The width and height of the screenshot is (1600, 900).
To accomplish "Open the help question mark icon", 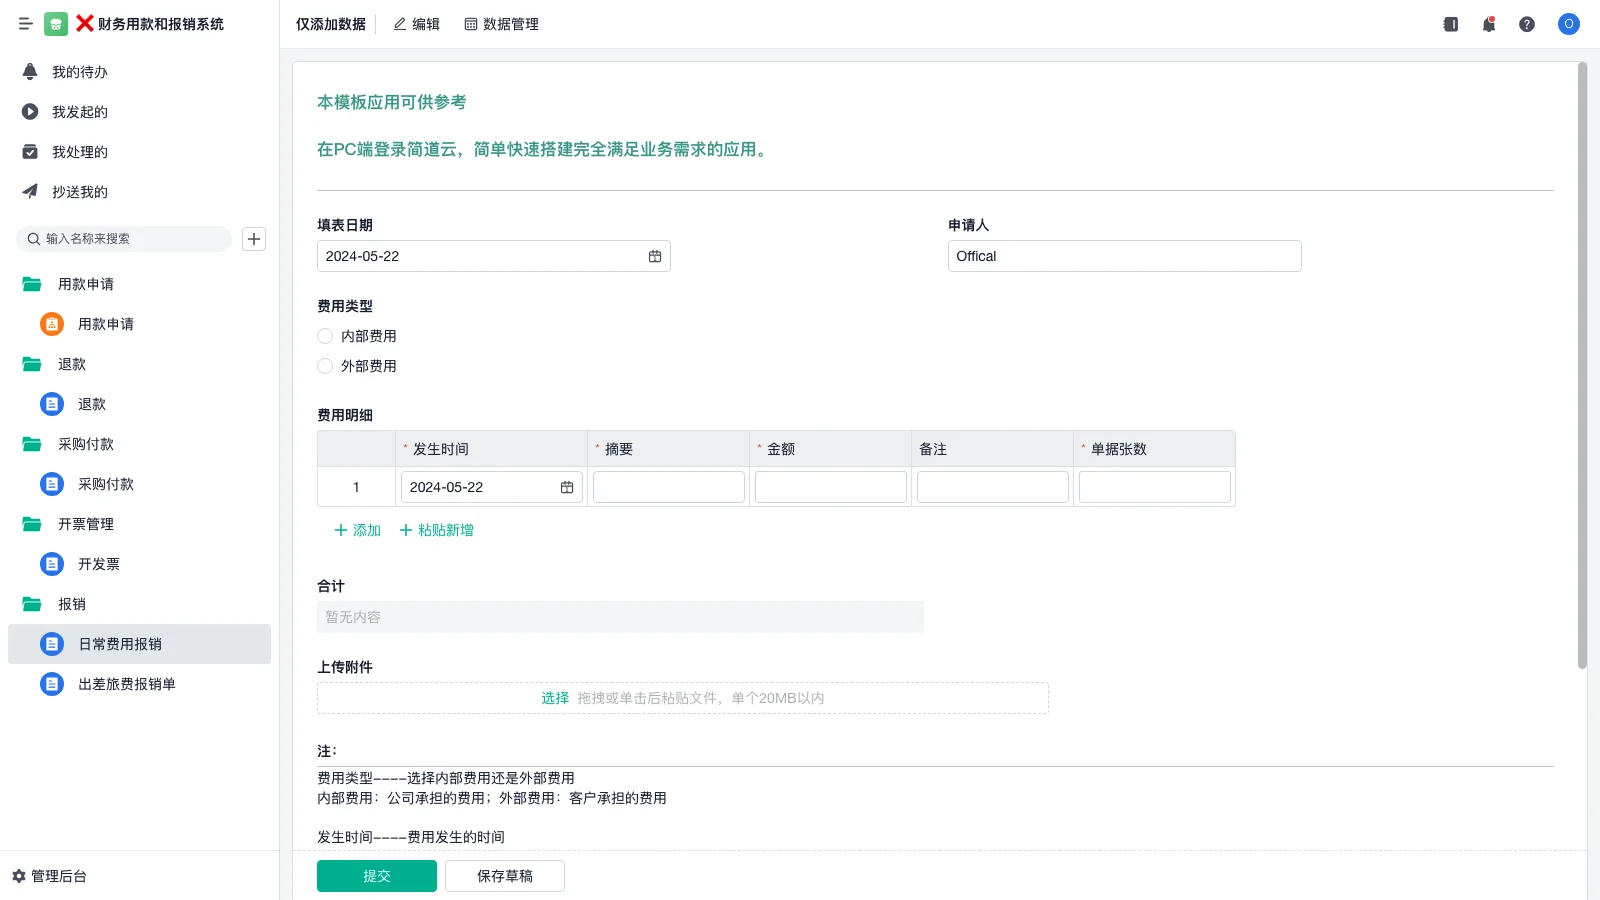I will tap(1527, 24).
